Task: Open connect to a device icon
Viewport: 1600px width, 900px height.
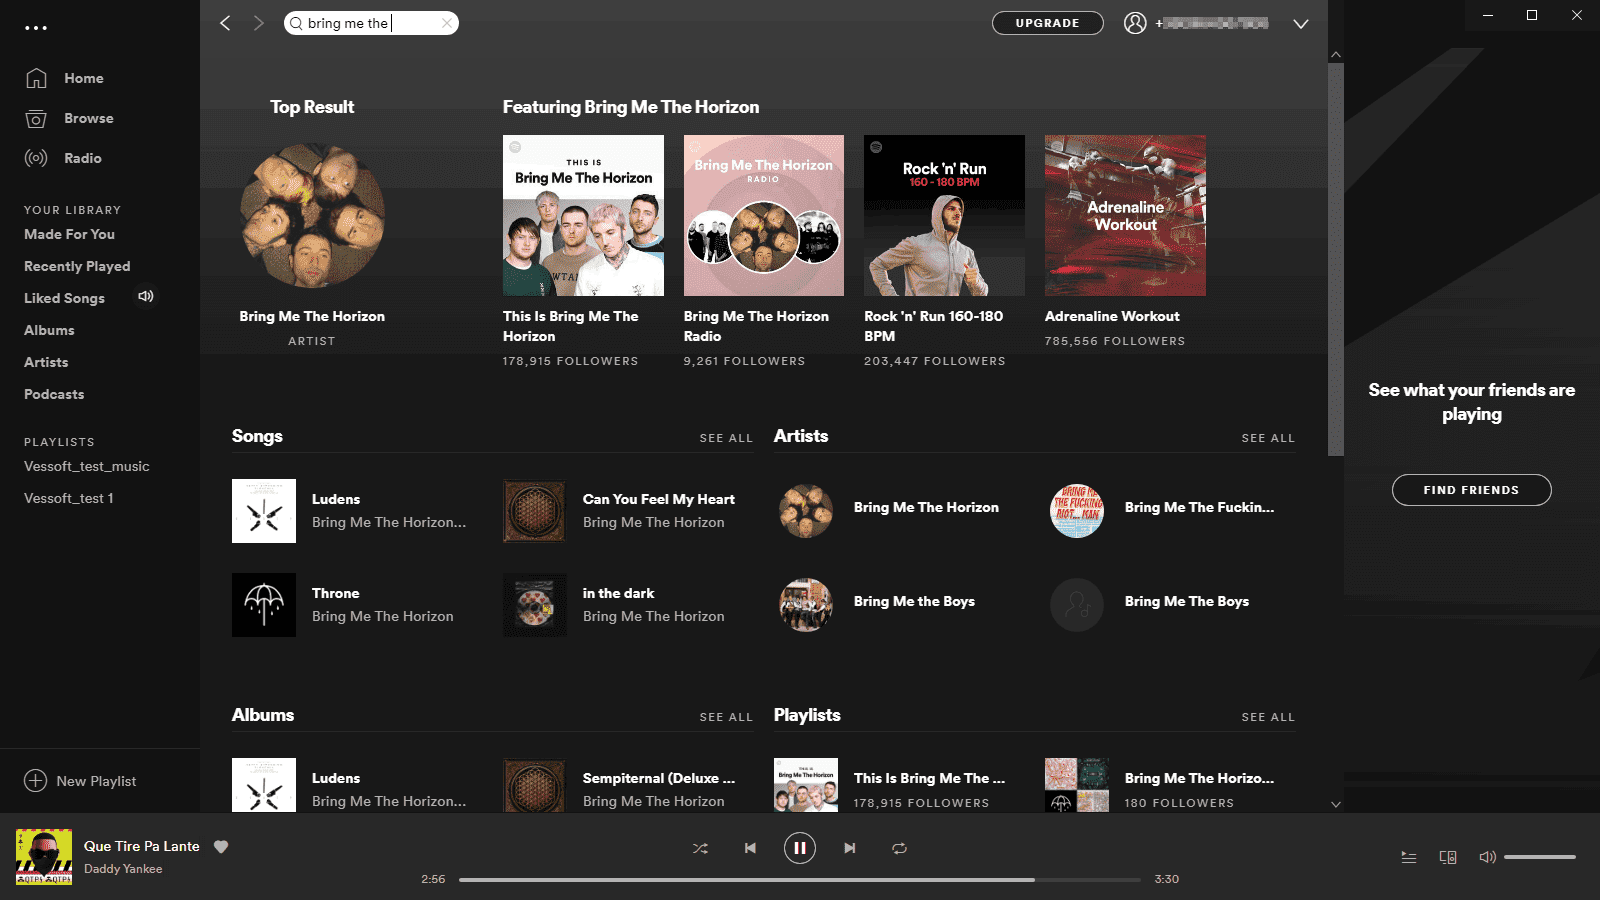Action: [x=1447, y=857]
